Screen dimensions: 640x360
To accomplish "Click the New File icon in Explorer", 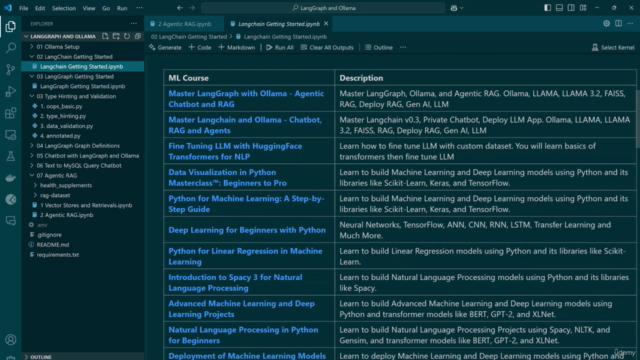I will (x=105, y=36).
